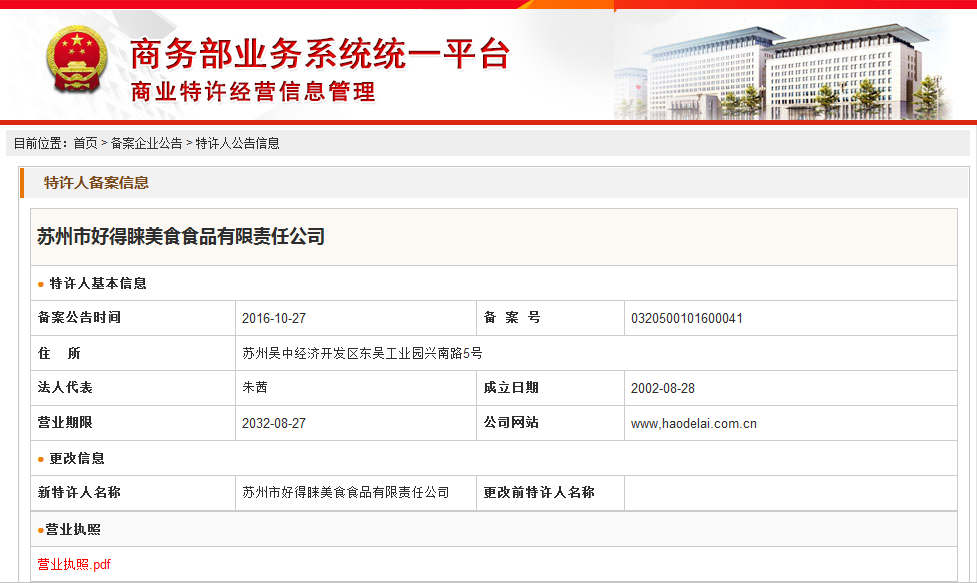Click the 目前位置 breadcrumb label

pos(41,143)
